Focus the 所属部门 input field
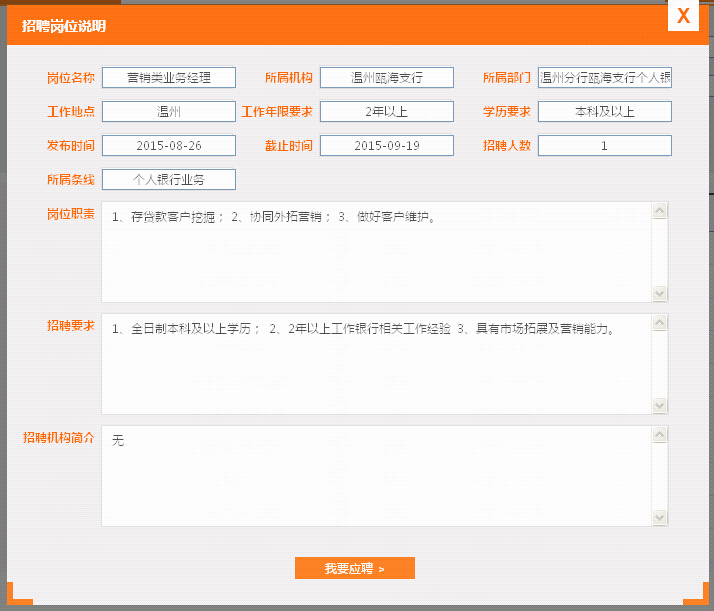The image size is (714, 611). 604,78
